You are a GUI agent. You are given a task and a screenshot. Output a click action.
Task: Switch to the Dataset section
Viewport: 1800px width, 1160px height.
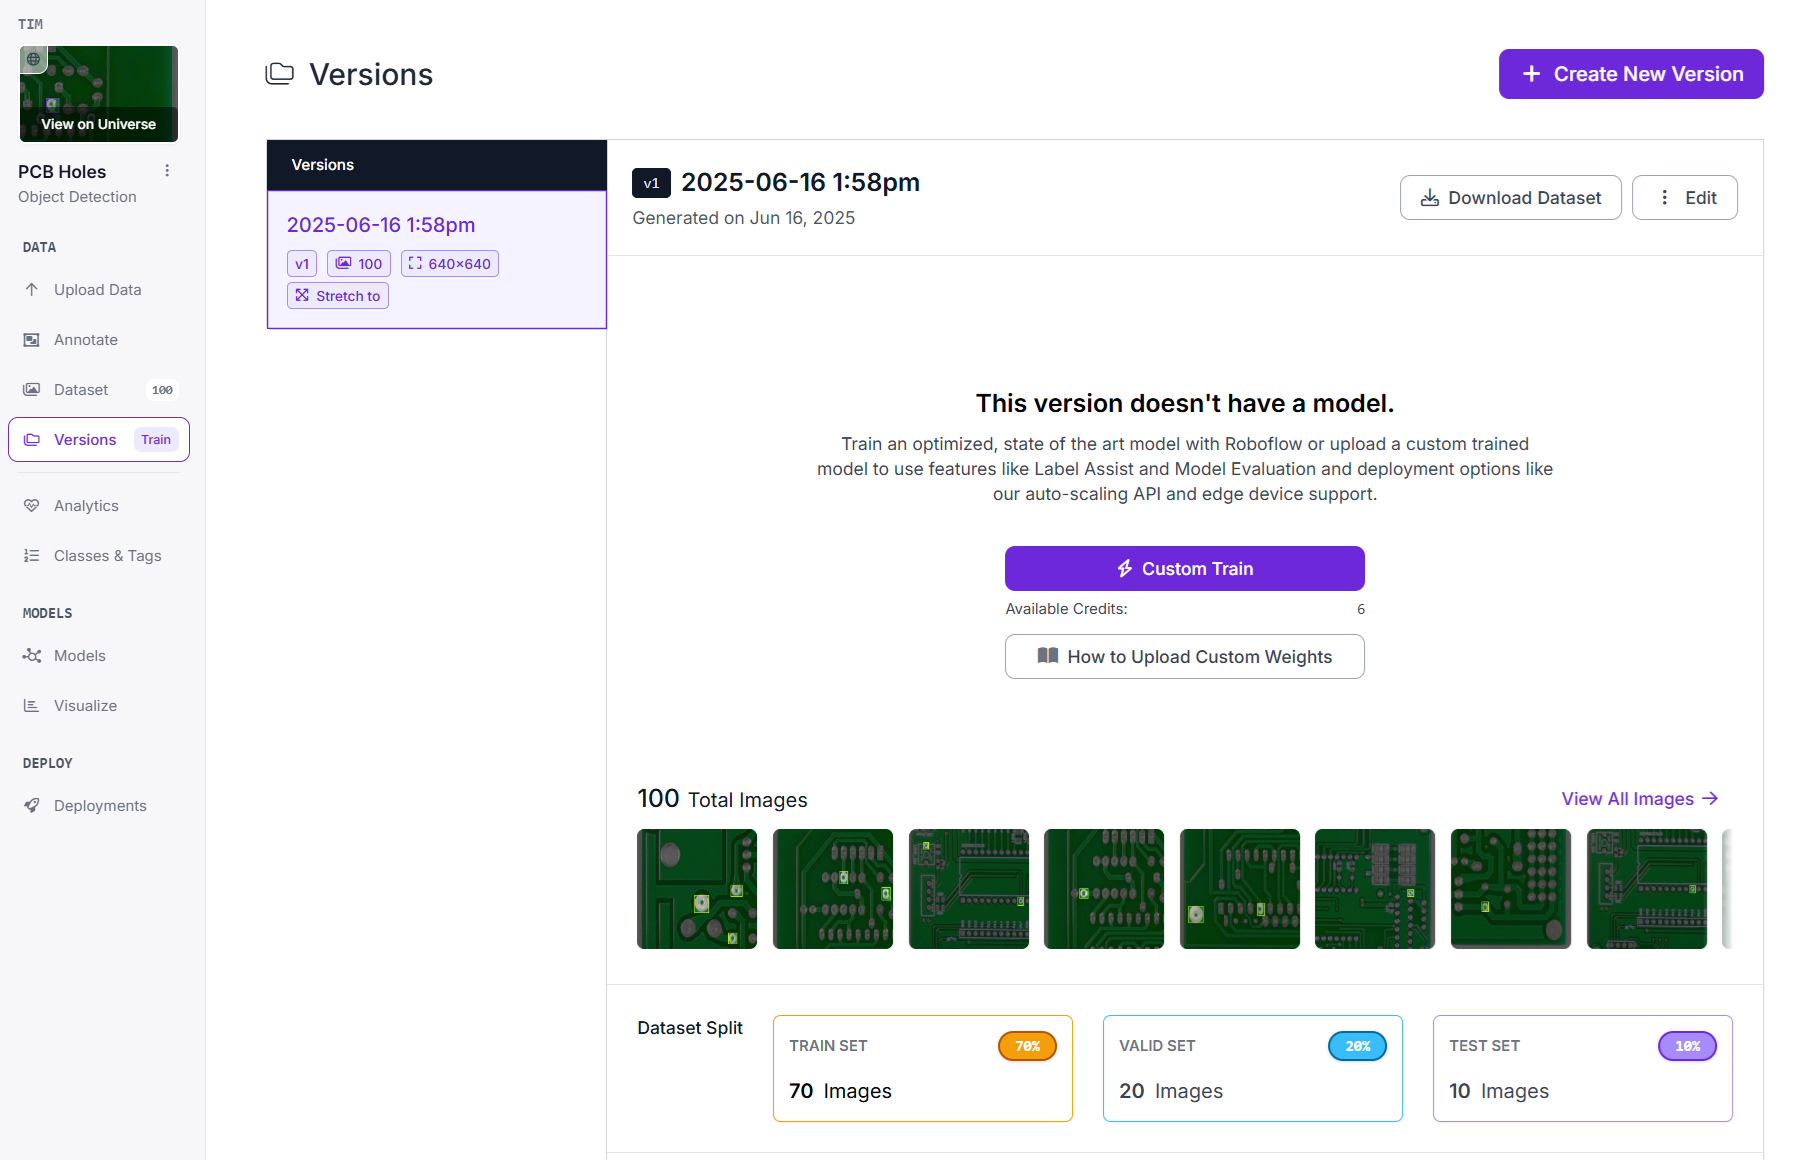[80, 389]
